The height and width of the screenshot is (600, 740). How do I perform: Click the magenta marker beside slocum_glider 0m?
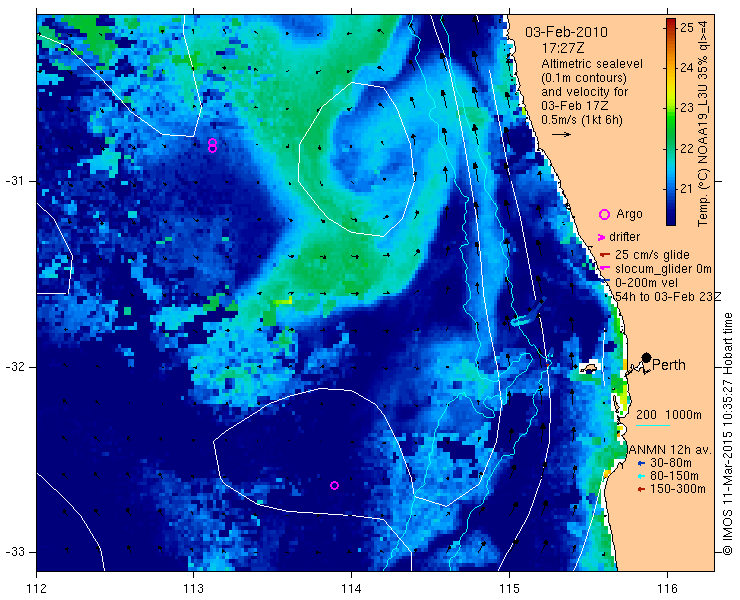coord(605,268)
